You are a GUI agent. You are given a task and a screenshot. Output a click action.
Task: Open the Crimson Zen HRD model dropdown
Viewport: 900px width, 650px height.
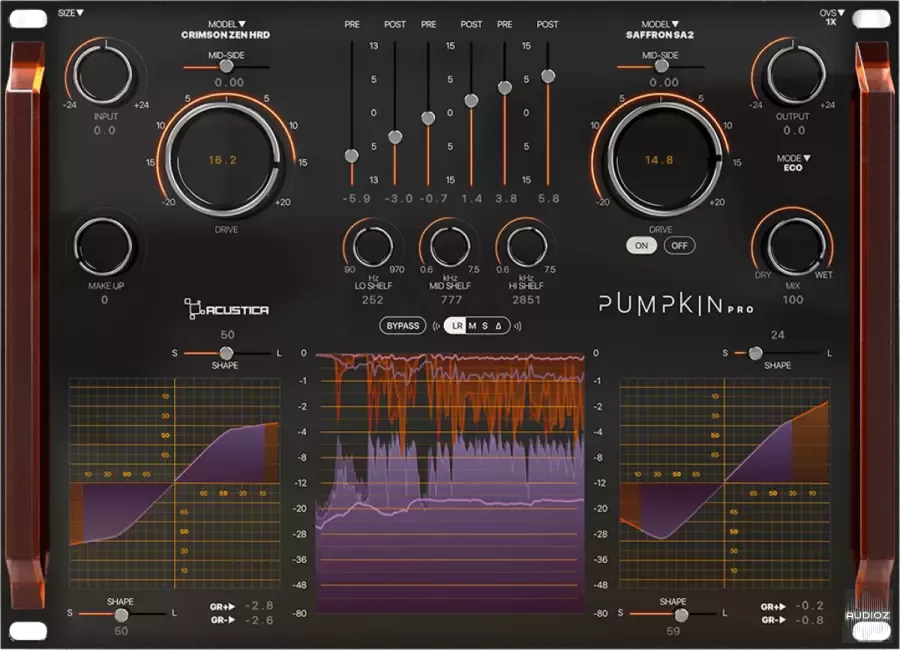pyautogui.click(x=226, y=29)
